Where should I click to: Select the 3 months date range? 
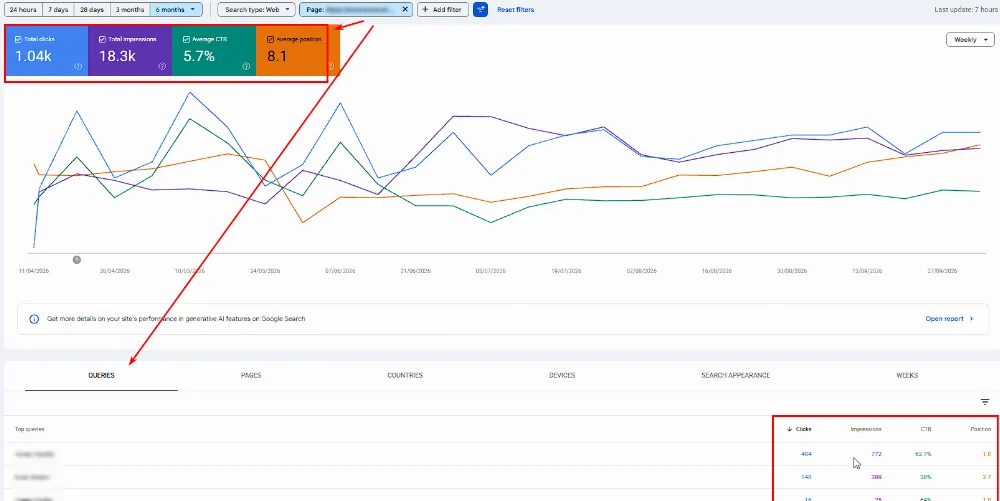coord(129,10)
